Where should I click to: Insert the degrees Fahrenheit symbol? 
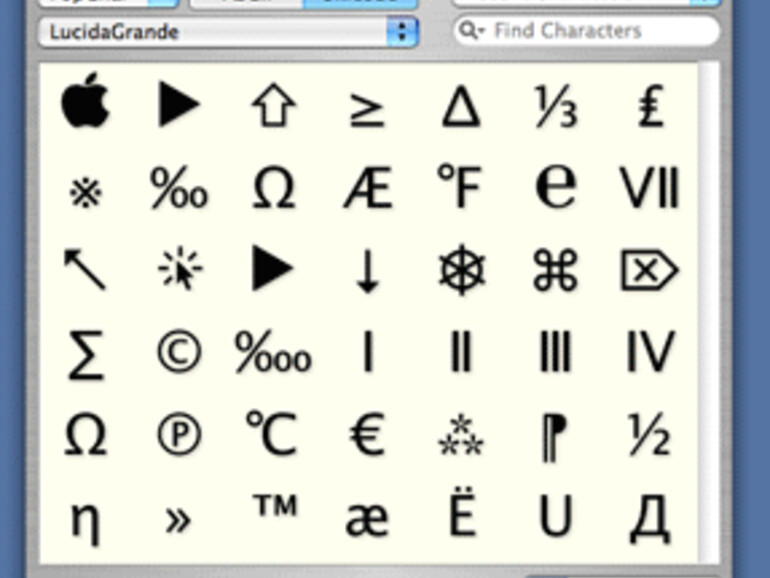point(461,187)
